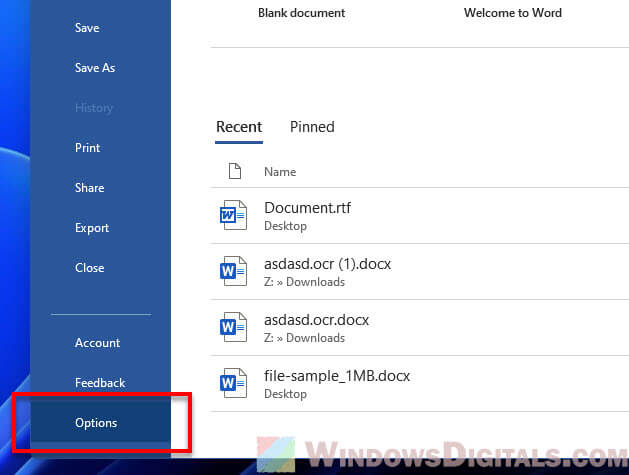The height and width of the screenshot is (475, 629).
Task: Click the Word icon for asdasd.ocr (1).docx
Action: 233,271
